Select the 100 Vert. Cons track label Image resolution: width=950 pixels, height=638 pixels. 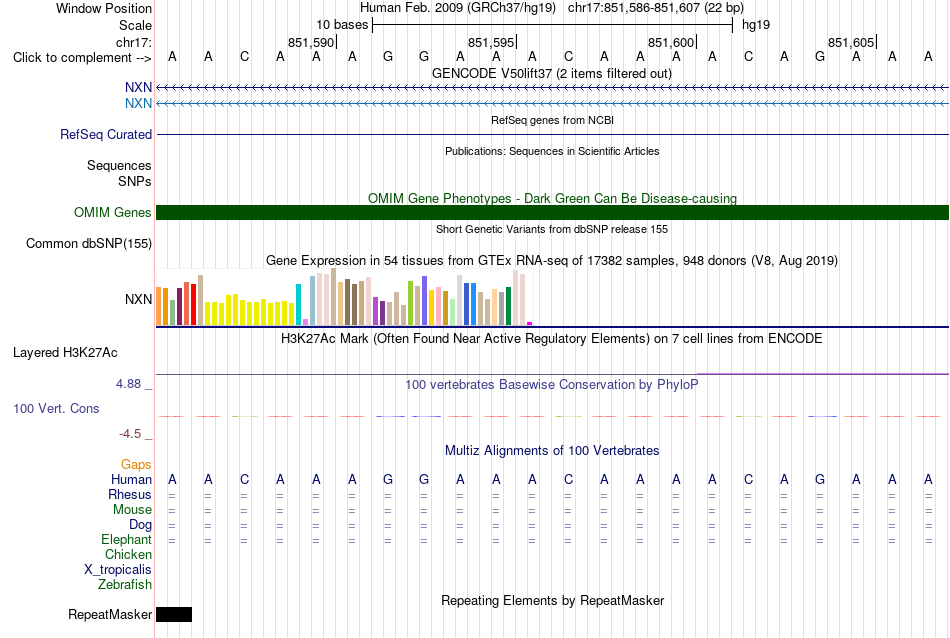56,408
